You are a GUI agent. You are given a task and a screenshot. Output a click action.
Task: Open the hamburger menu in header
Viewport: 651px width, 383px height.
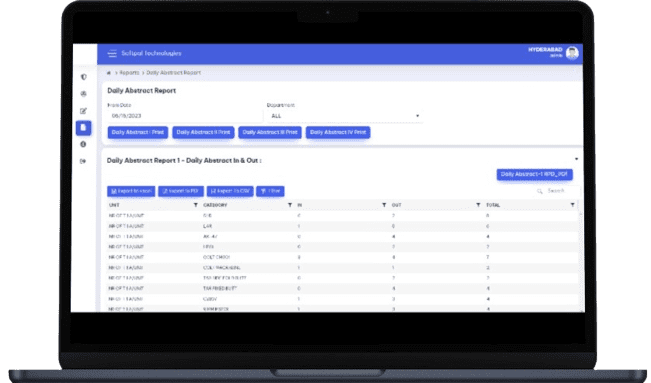coord(112,54)
